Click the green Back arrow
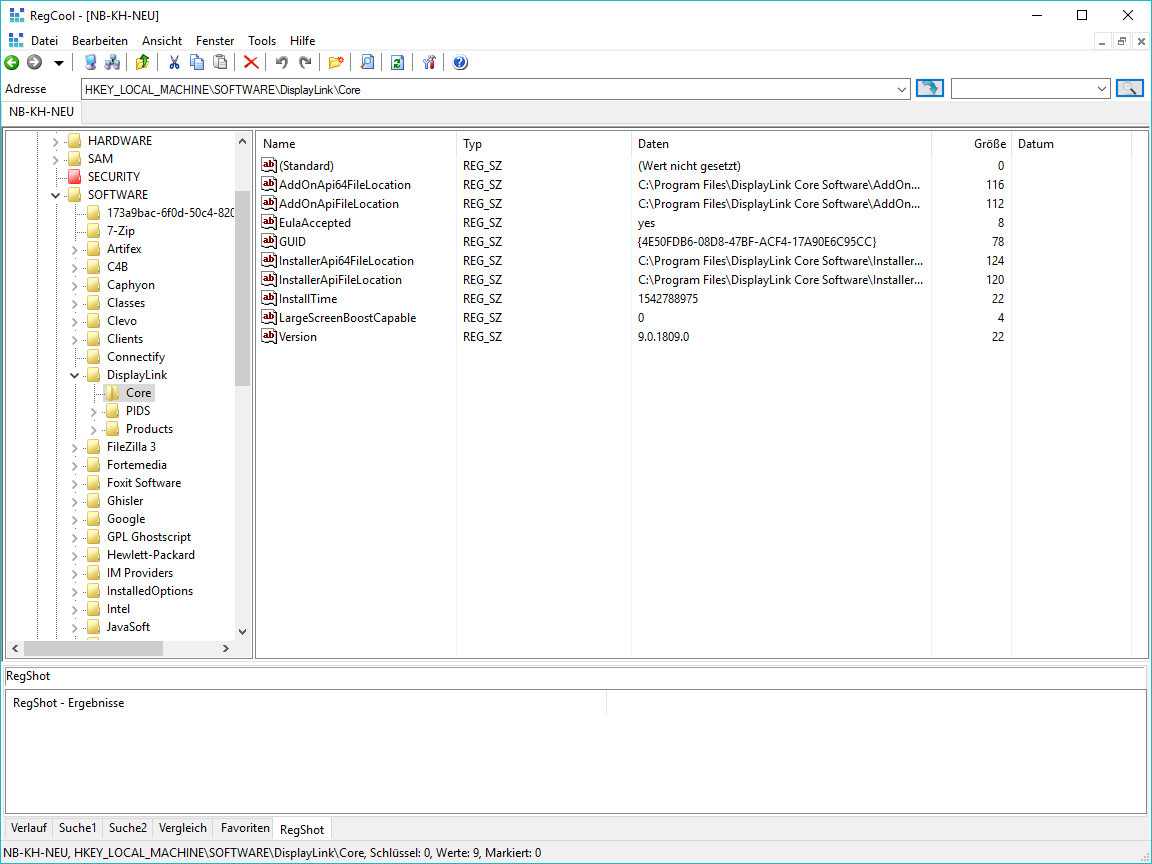This screenshot has height=864, width=1152. coord(12,62)
